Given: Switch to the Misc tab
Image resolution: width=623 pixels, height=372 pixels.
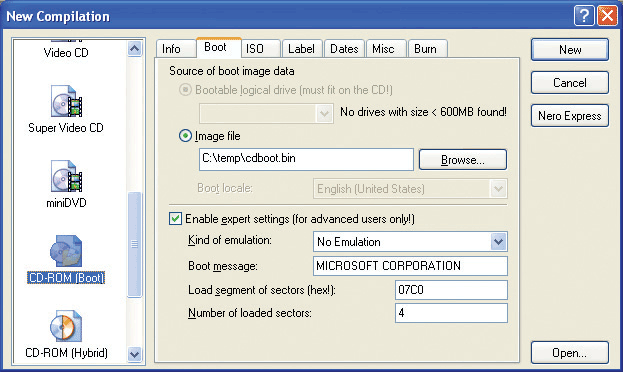Looking at the screenshot, I should [x=385, y=49].
